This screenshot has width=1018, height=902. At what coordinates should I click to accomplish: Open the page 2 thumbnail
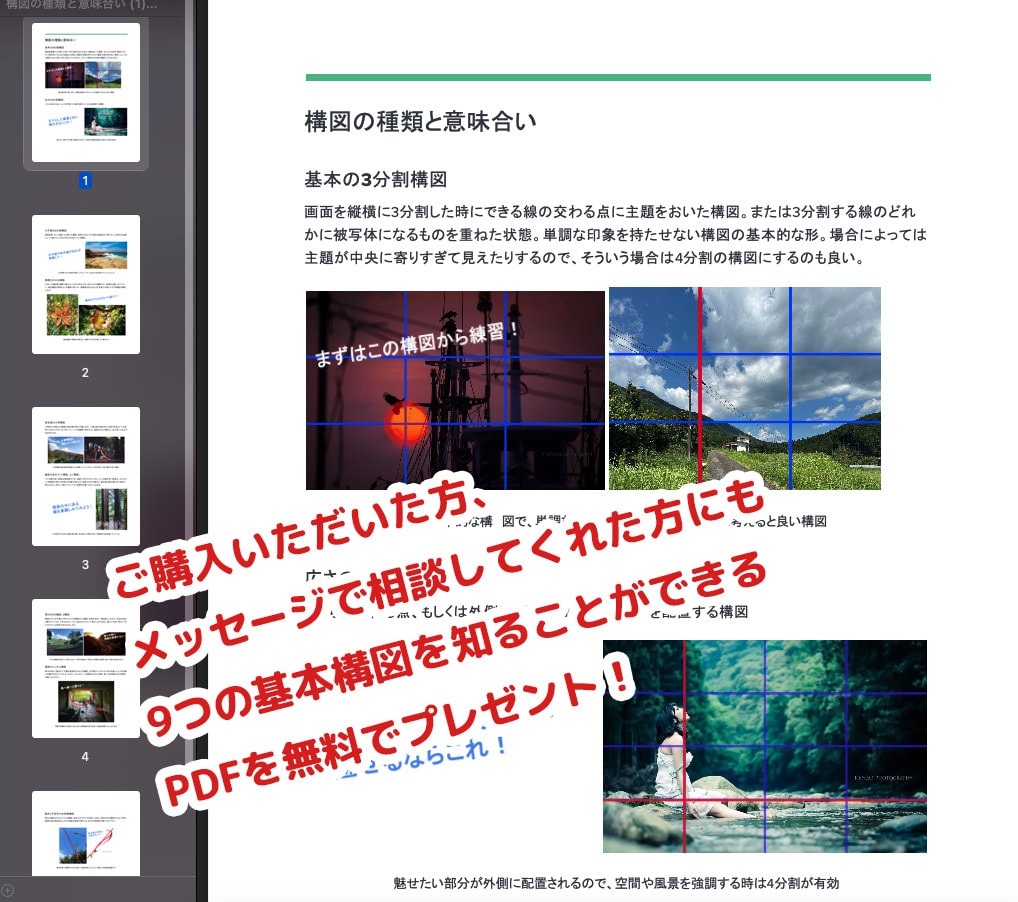point(86,284)
